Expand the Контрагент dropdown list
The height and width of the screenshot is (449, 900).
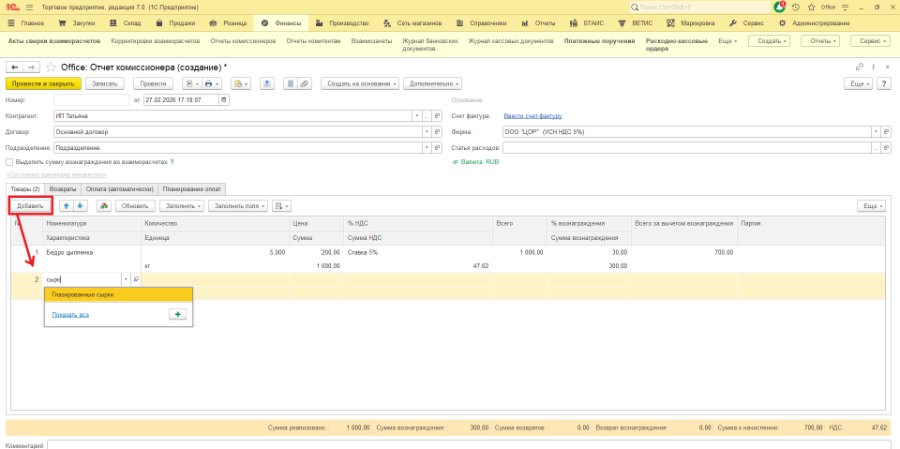417,116
